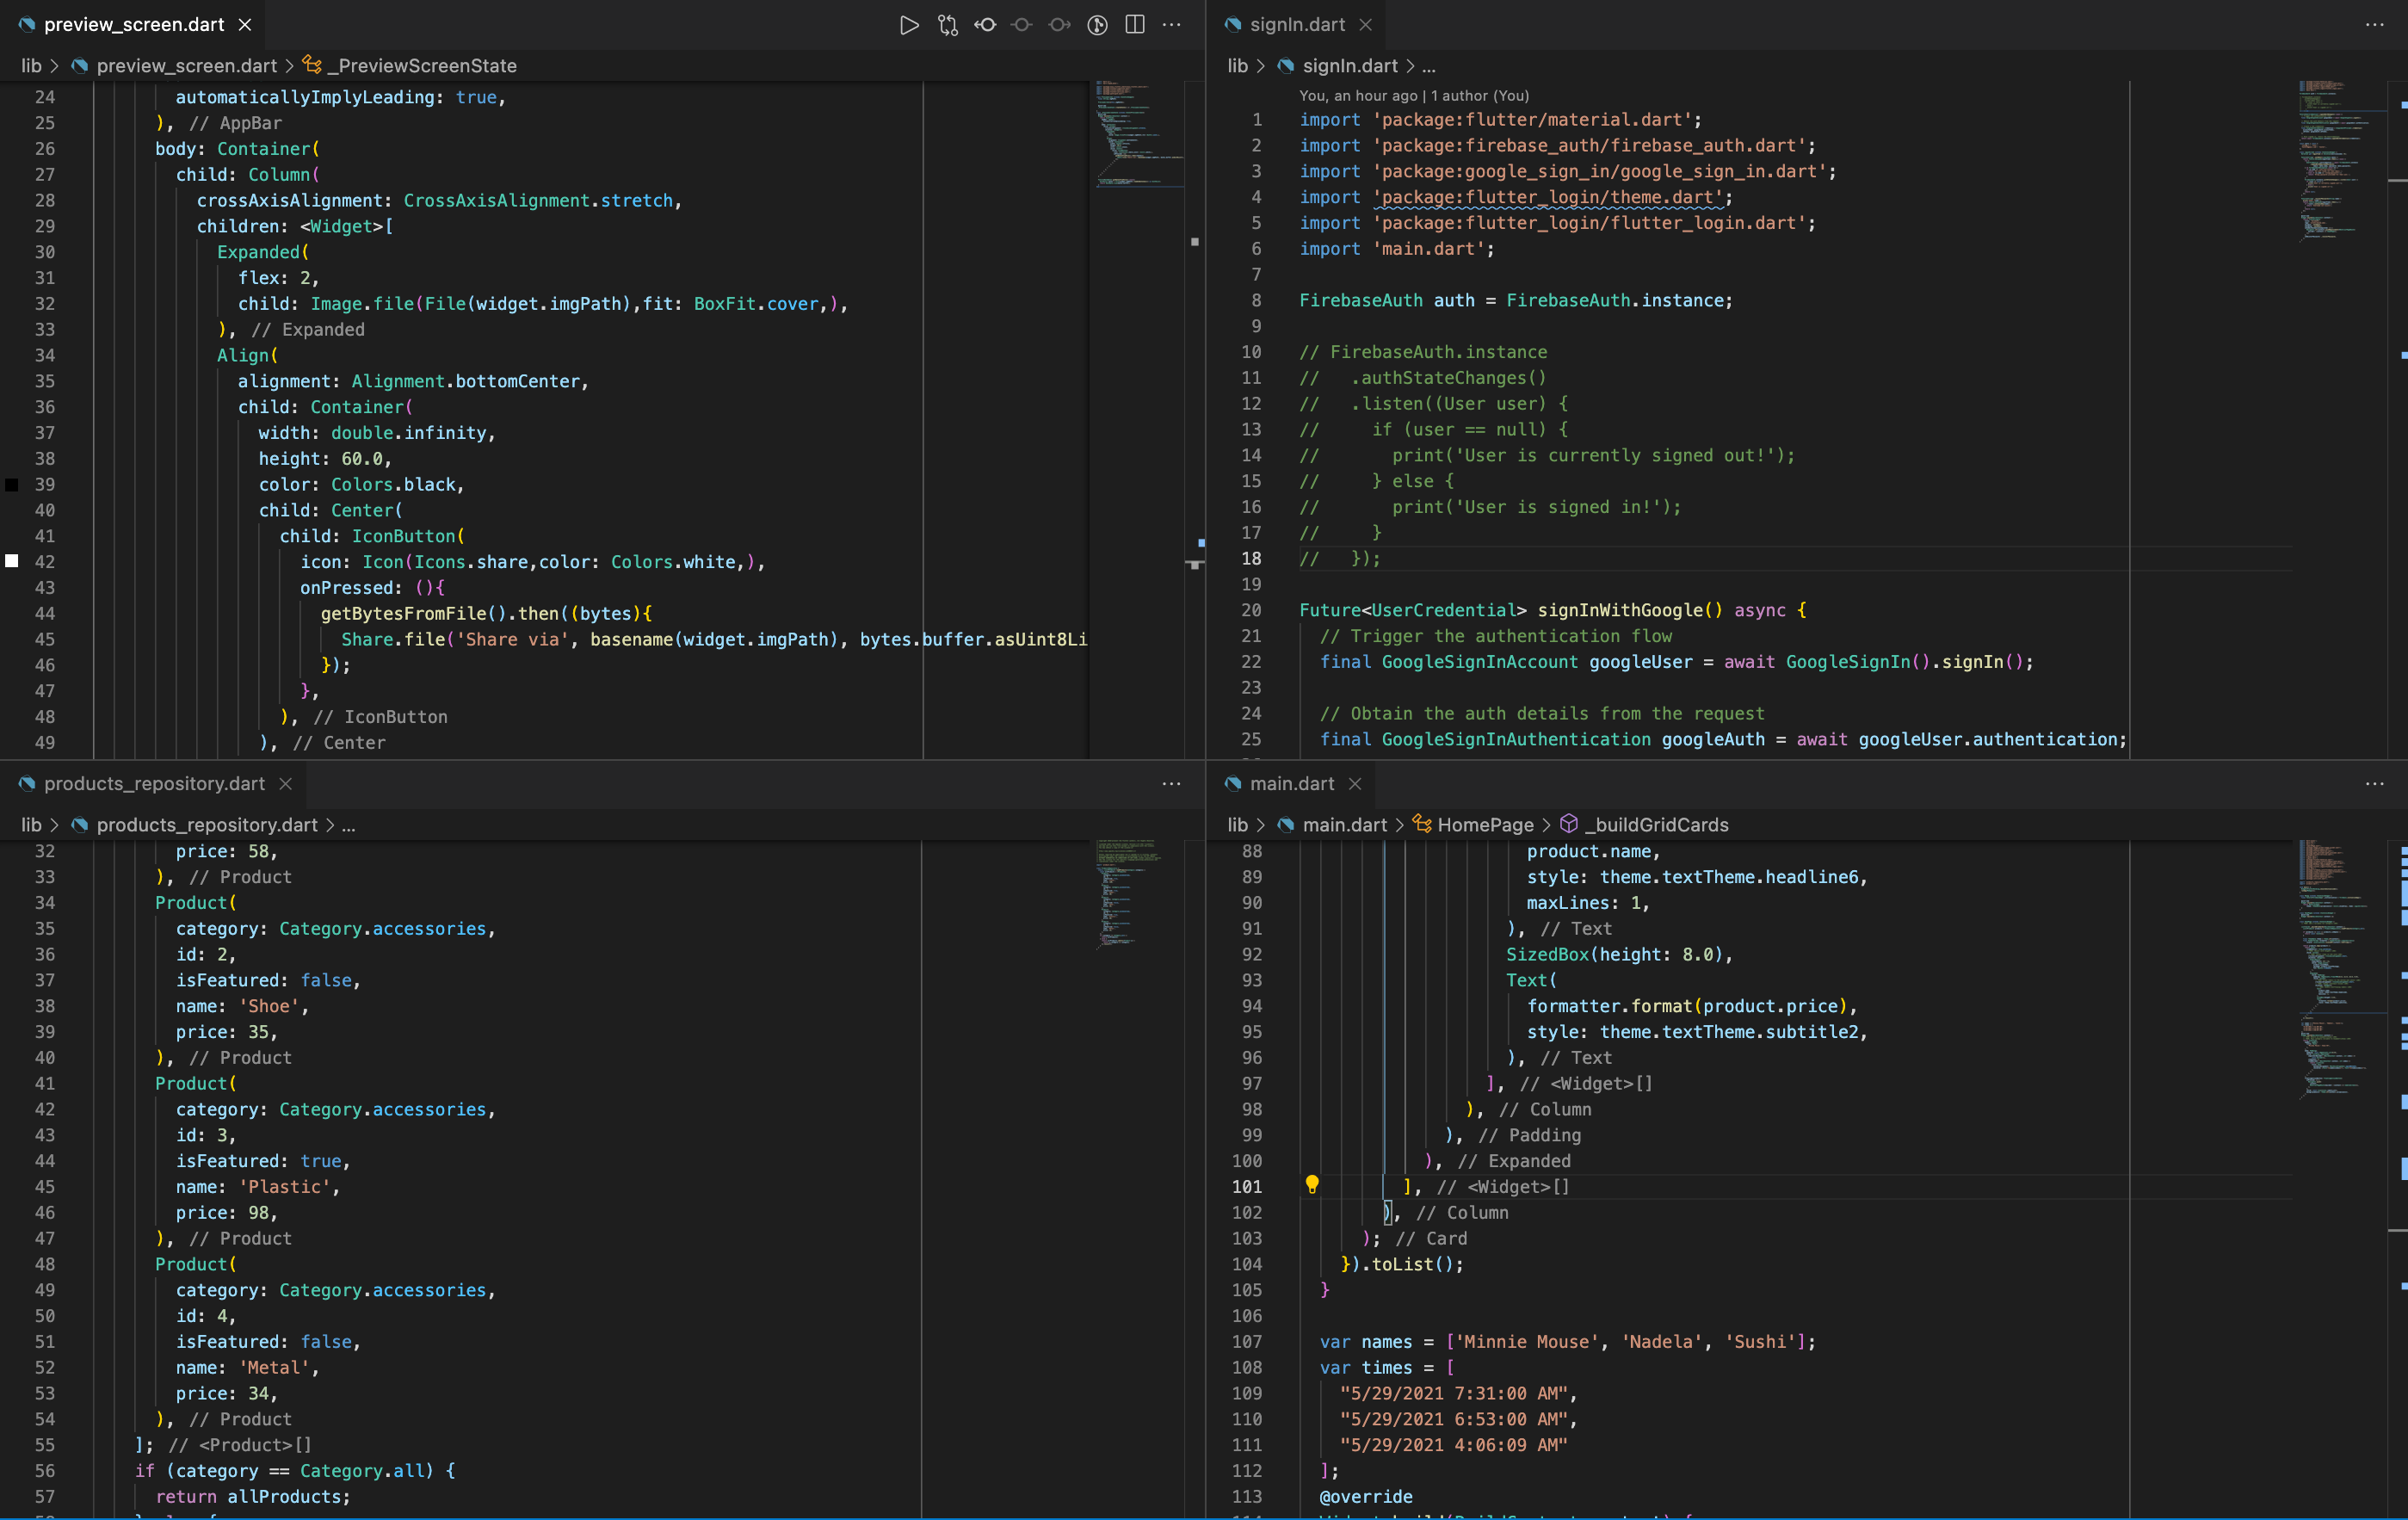Select the main.dart tab
Screen dimensions: 2408x1520
[1291, 784]
